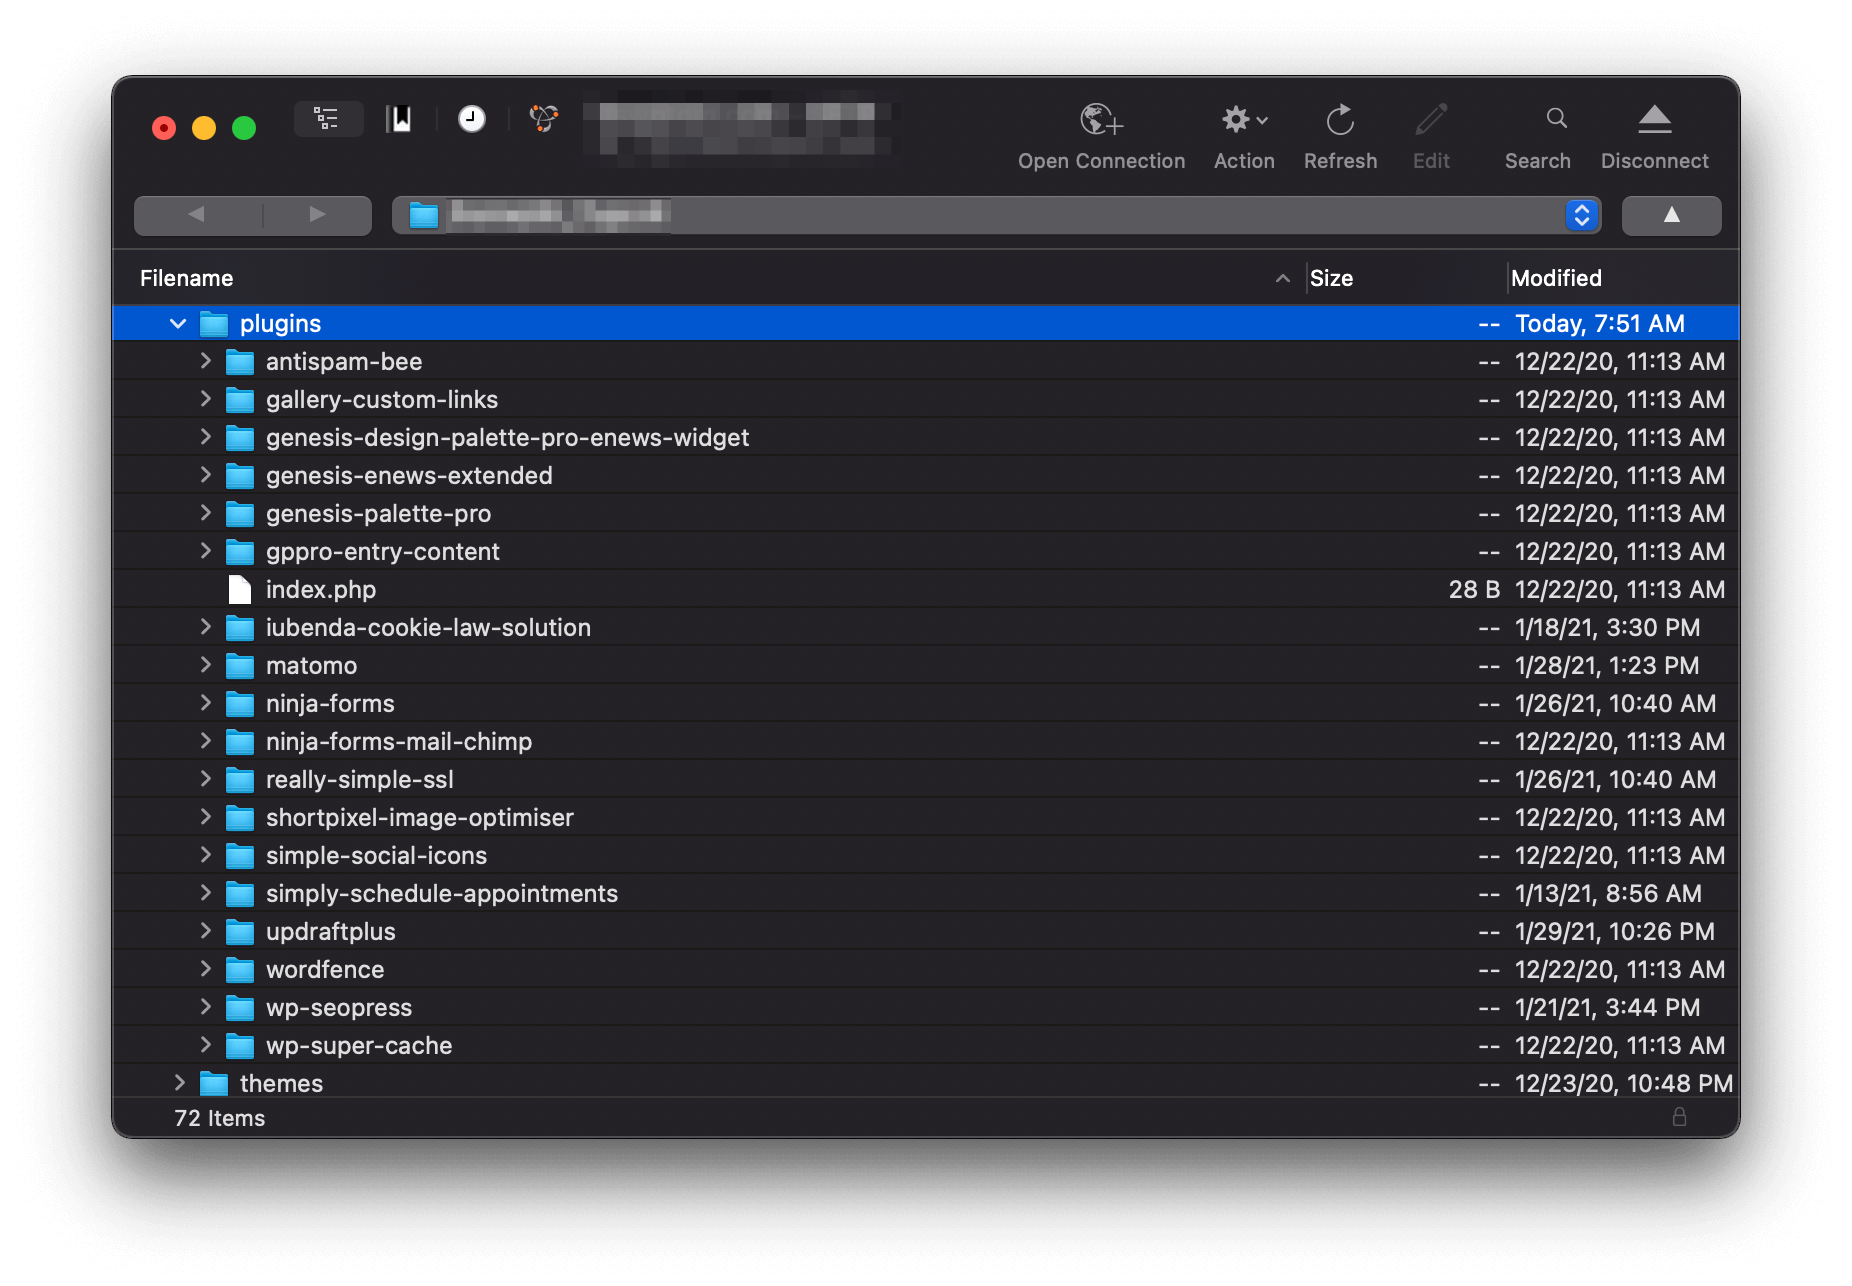Expand the themes folder

click(x=179, y=1083)
